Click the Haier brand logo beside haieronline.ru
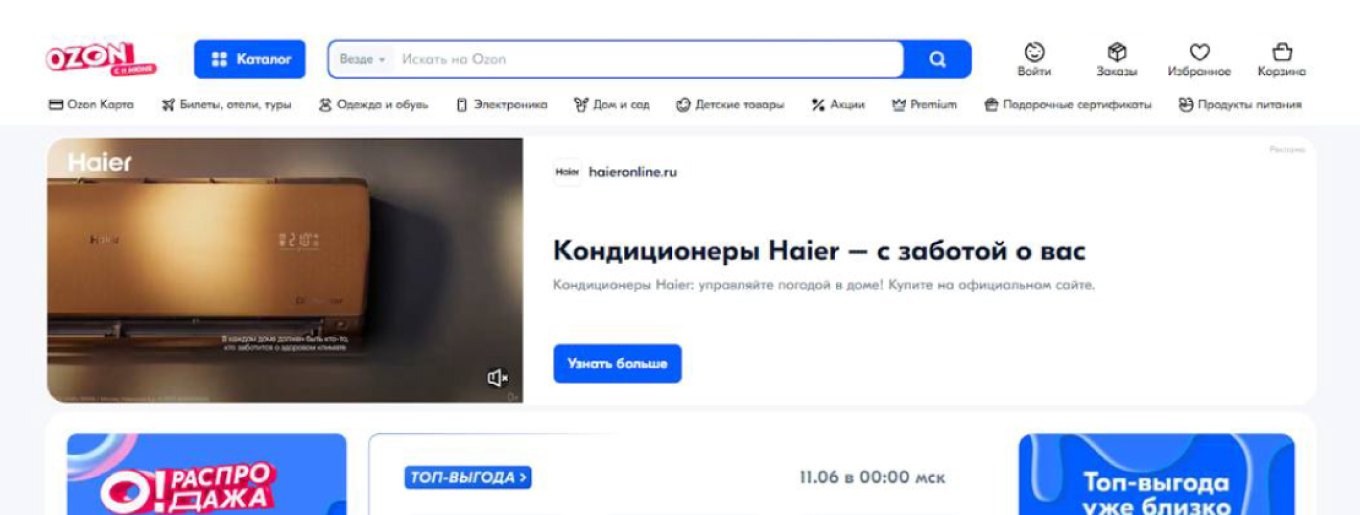 pos(567,172)
